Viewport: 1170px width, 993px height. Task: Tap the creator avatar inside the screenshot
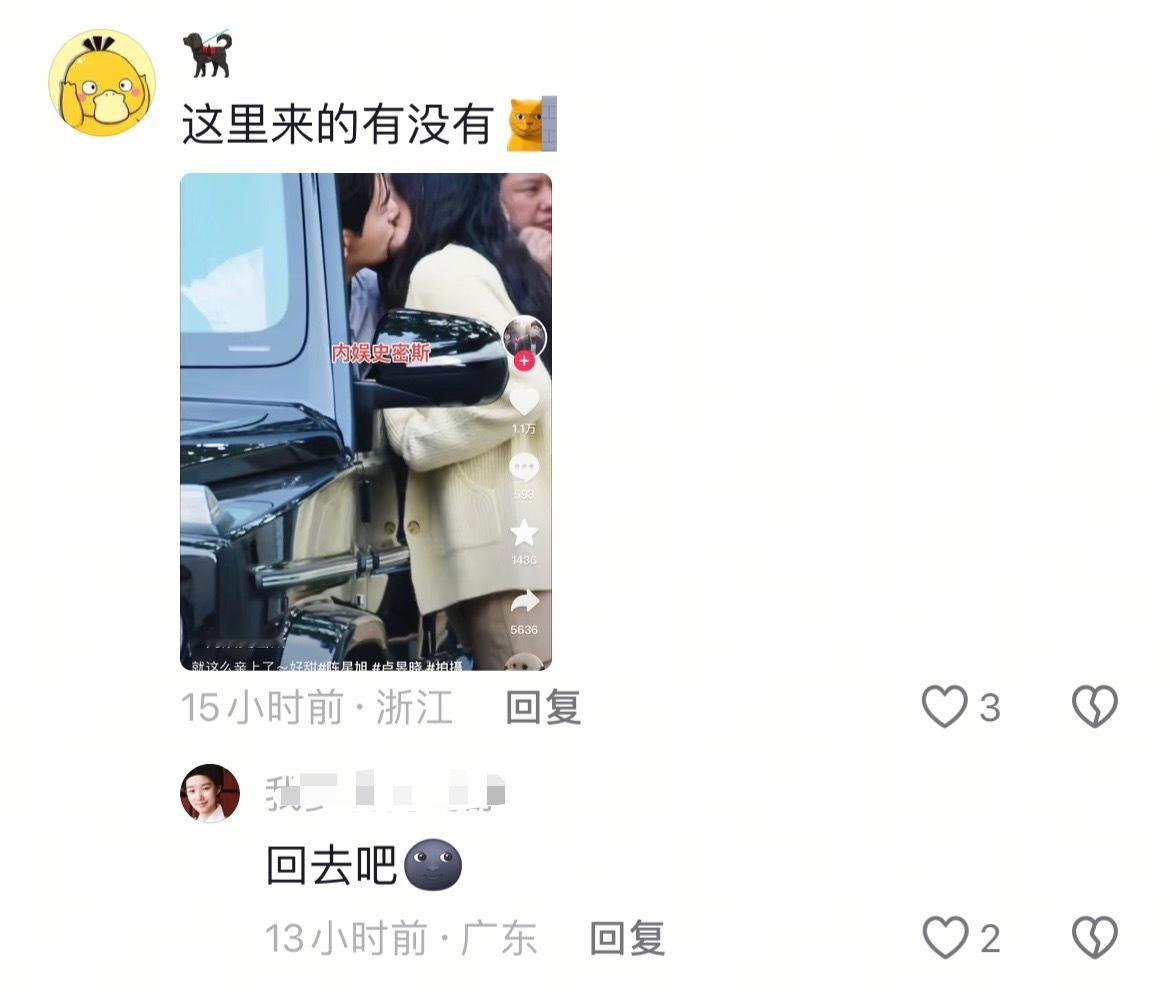[x=525, y=337]
